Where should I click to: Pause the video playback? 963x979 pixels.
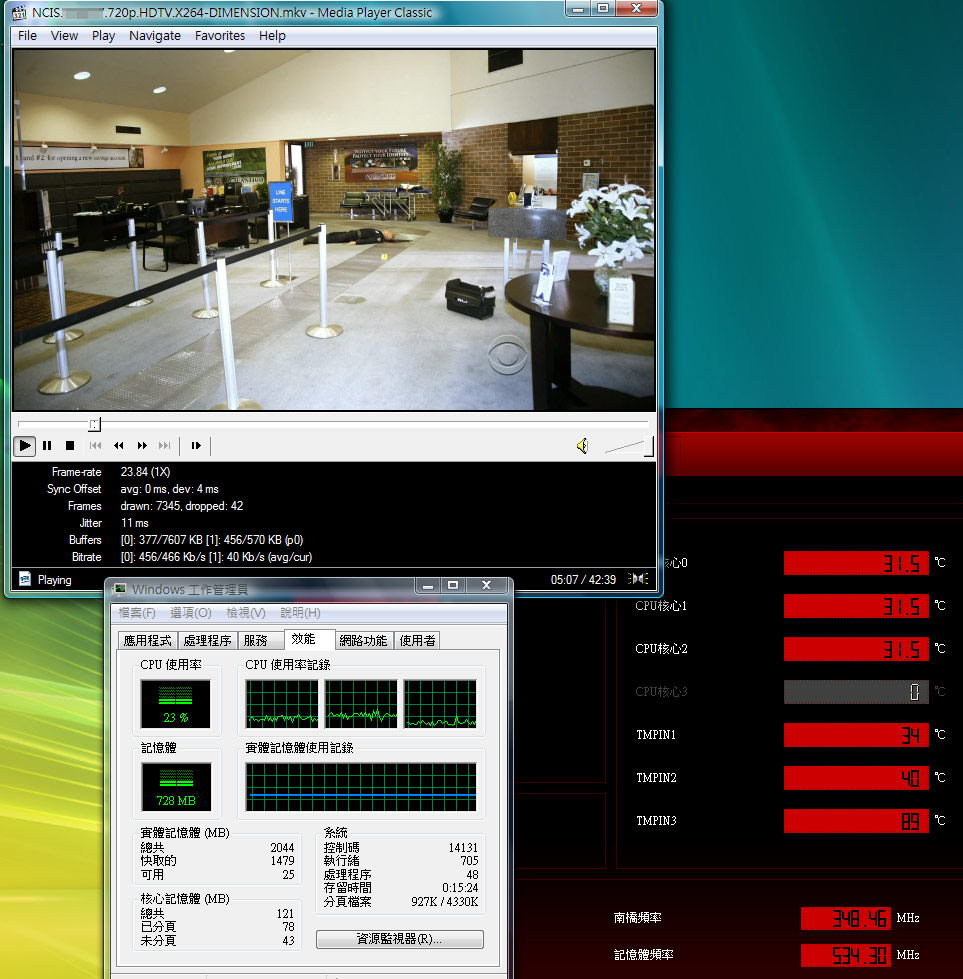coord(47,446)
